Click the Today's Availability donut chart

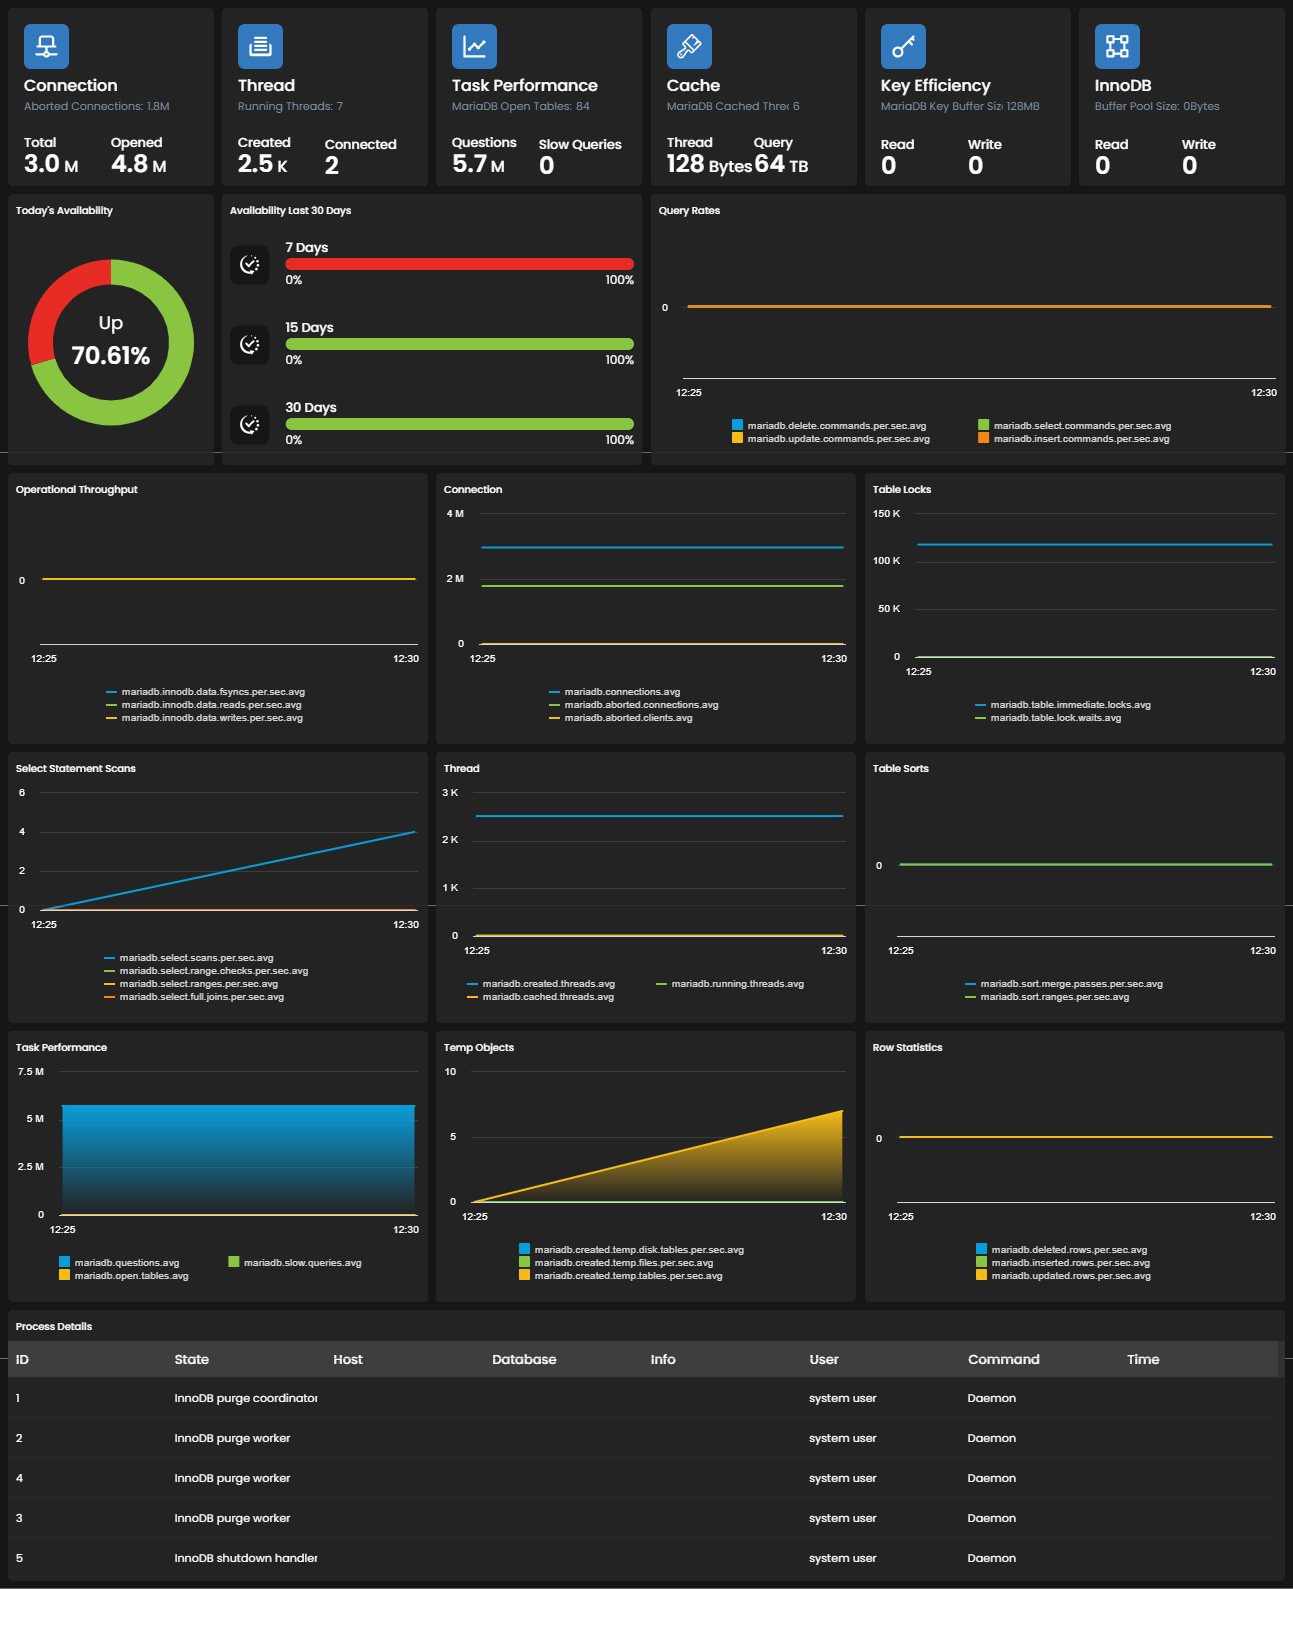(x=111, y=342)
